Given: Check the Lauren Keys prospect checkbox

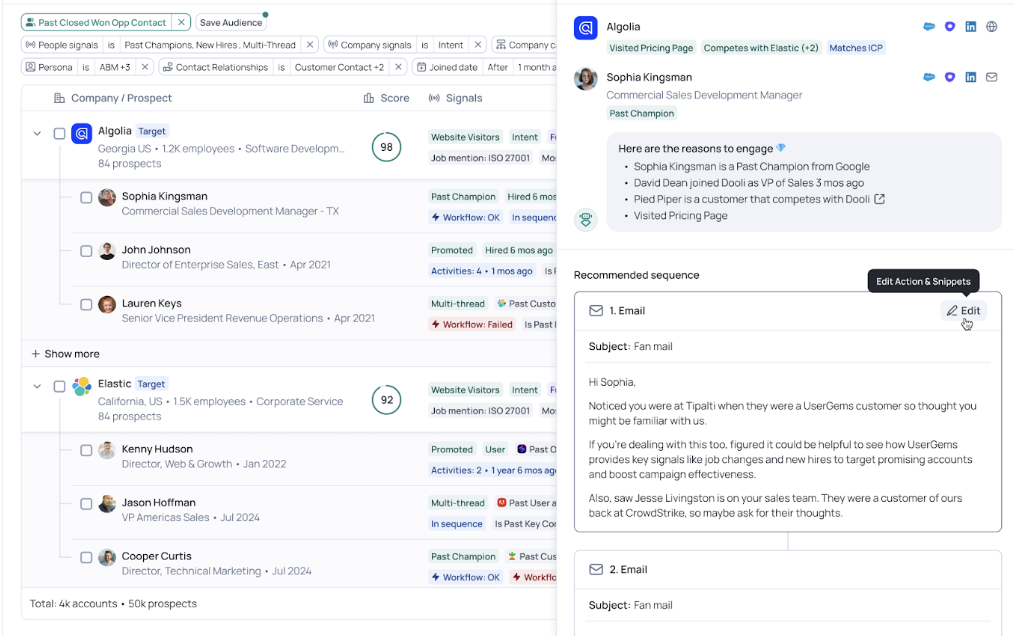Looking at the screenshot, I should coord(86,305).
